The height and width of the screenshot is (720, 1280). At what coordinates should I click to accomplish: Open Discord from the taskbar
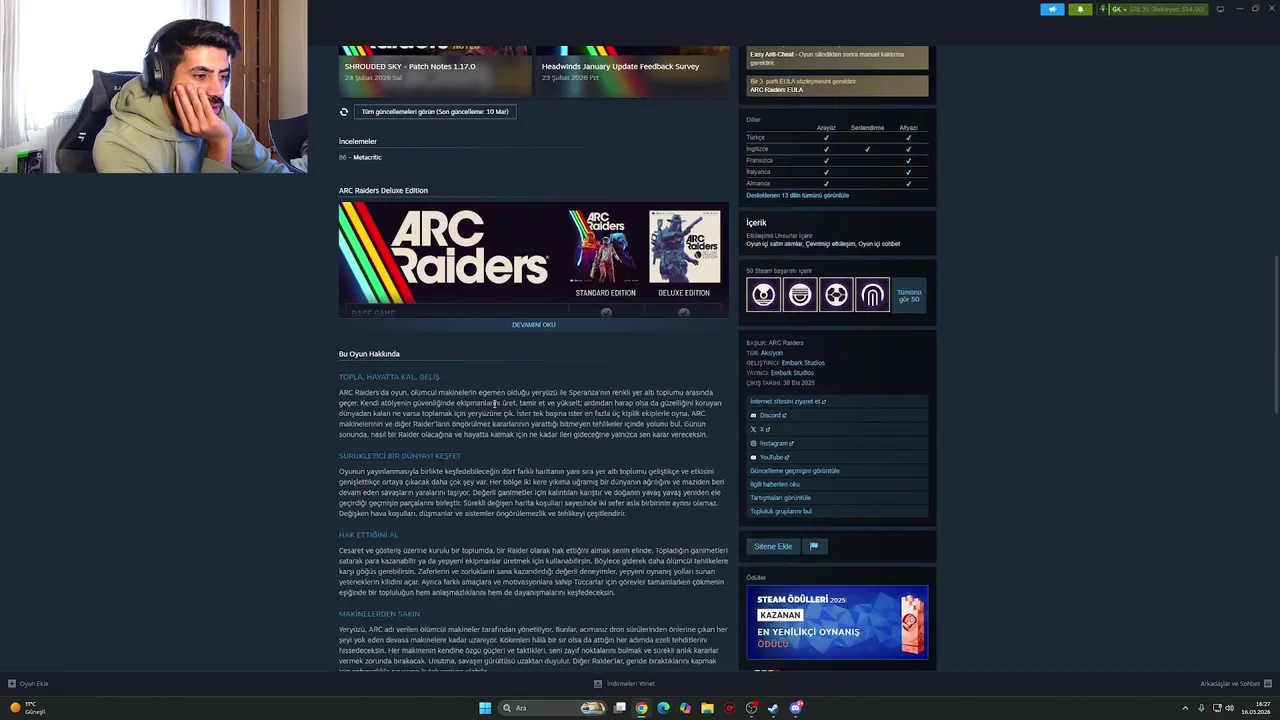[x=795, y=708]
